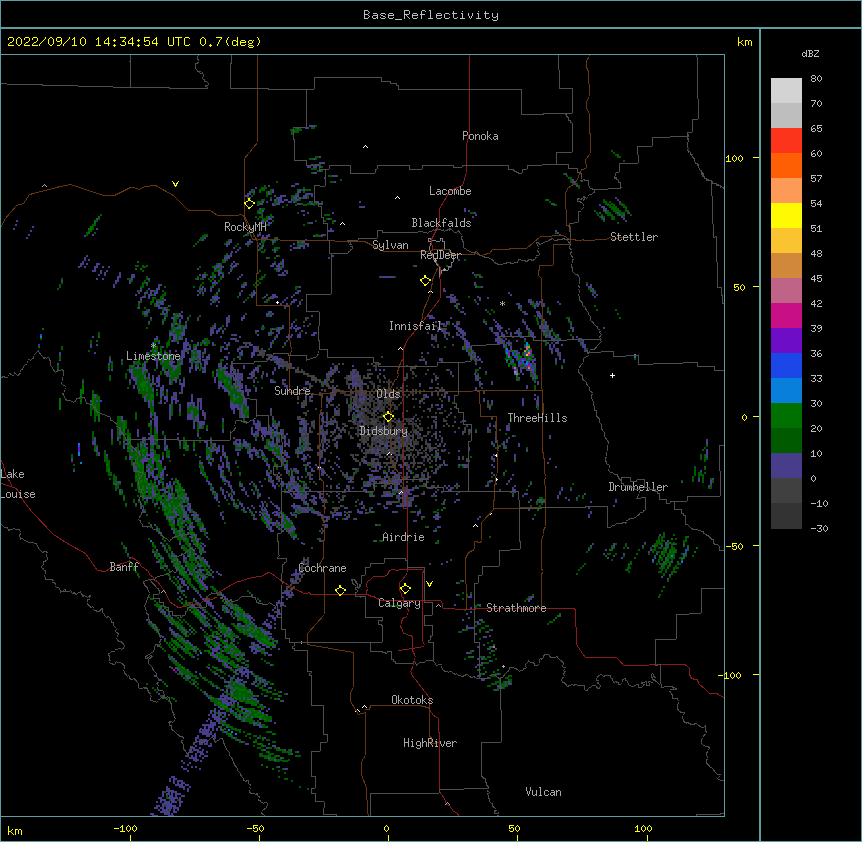Click the Cochrane city label
This screenshot has height=842, width=862.
(x=323, y=568)
